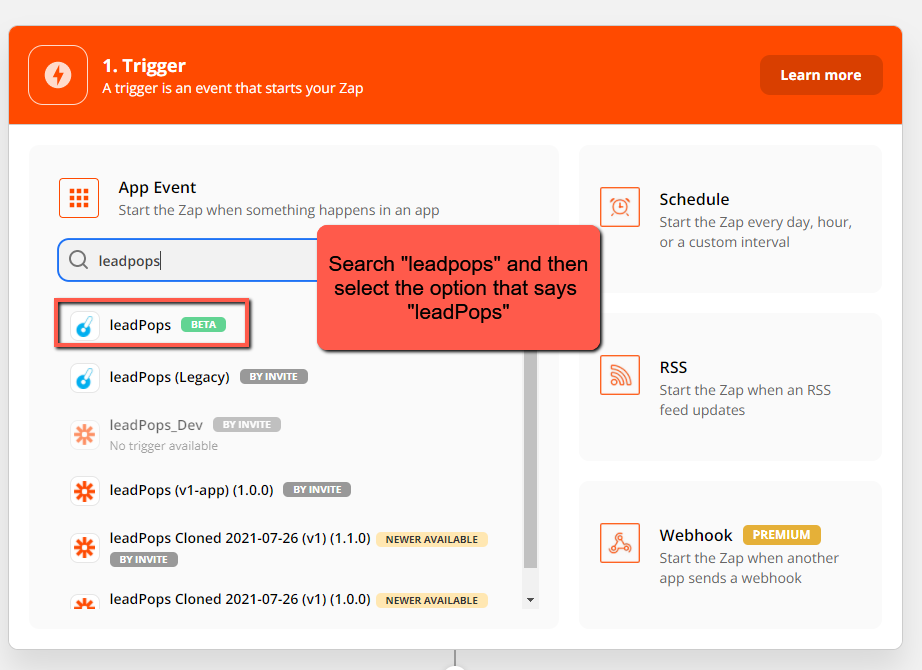Image resolution: width=922 pixels, height=670 pixels.
Task: Select leadPops_Dev result name
Action: (x=156, y=425)
